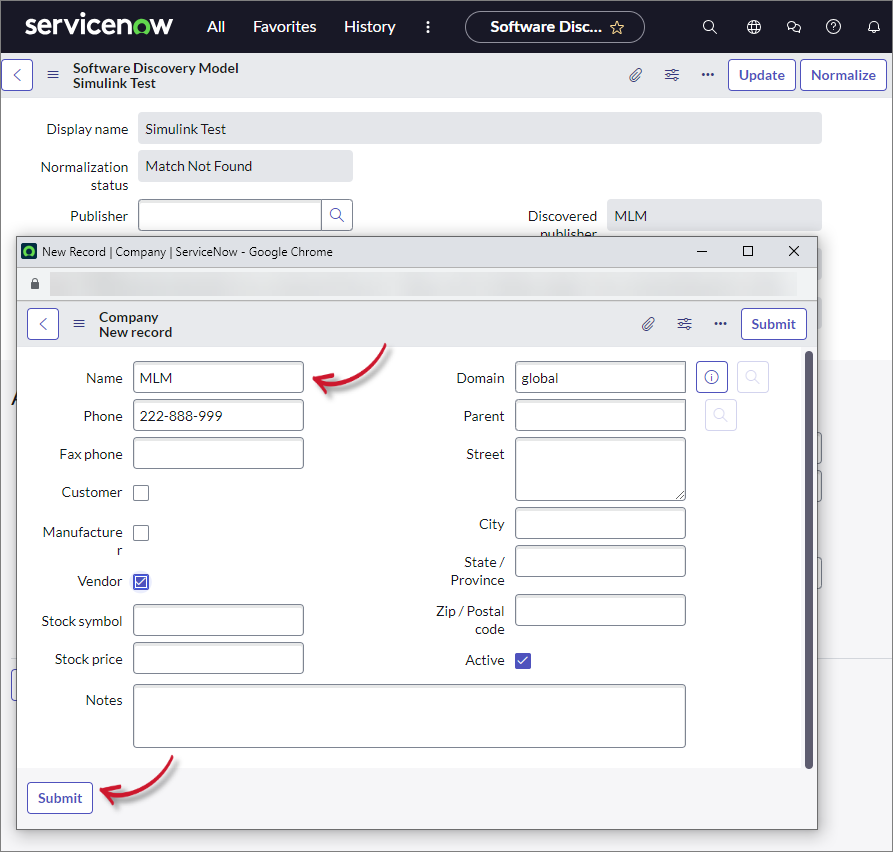893x852 pixels.
Task: Open the help question mark icon
Action: [833, 27]
